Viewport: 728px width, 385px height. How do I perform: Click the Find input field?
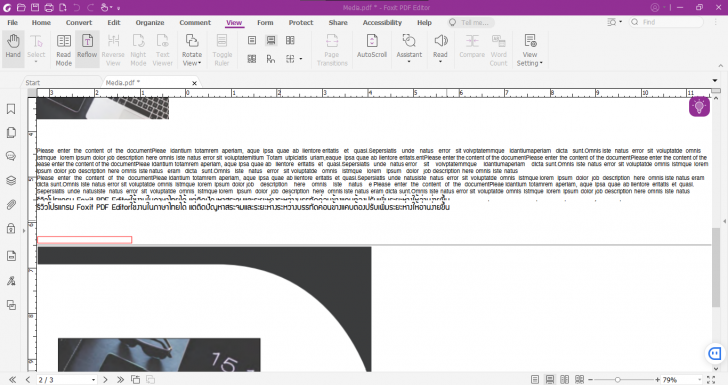coord(666,22)
